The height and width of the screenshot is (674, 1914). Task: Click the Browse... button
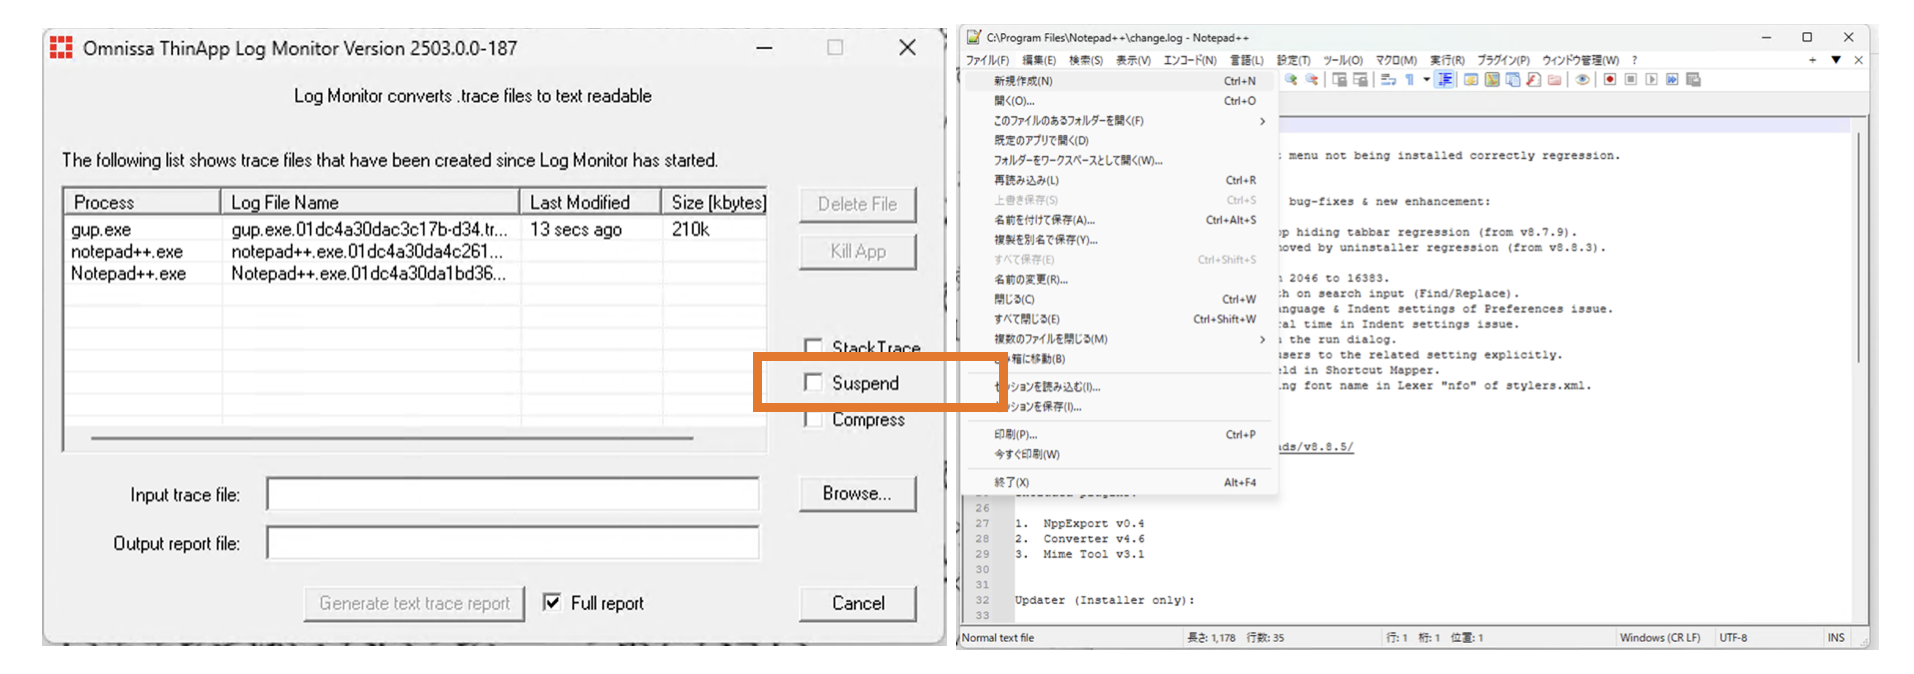857,494
